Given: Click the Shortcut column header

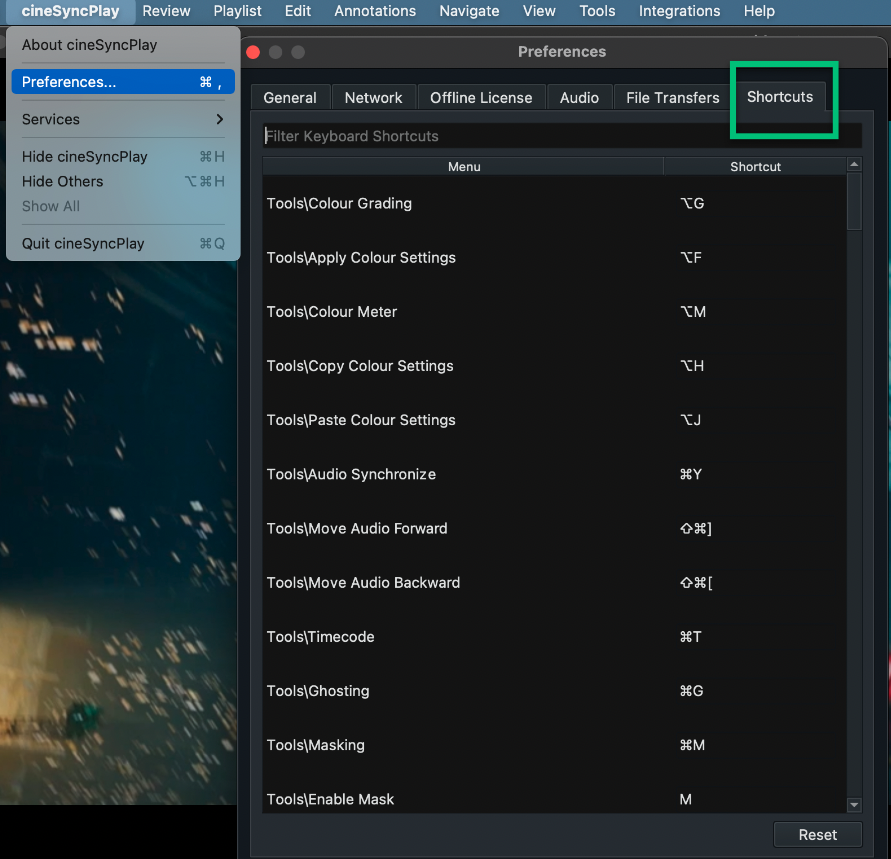Looking at the screenshot, I should 755,166.
